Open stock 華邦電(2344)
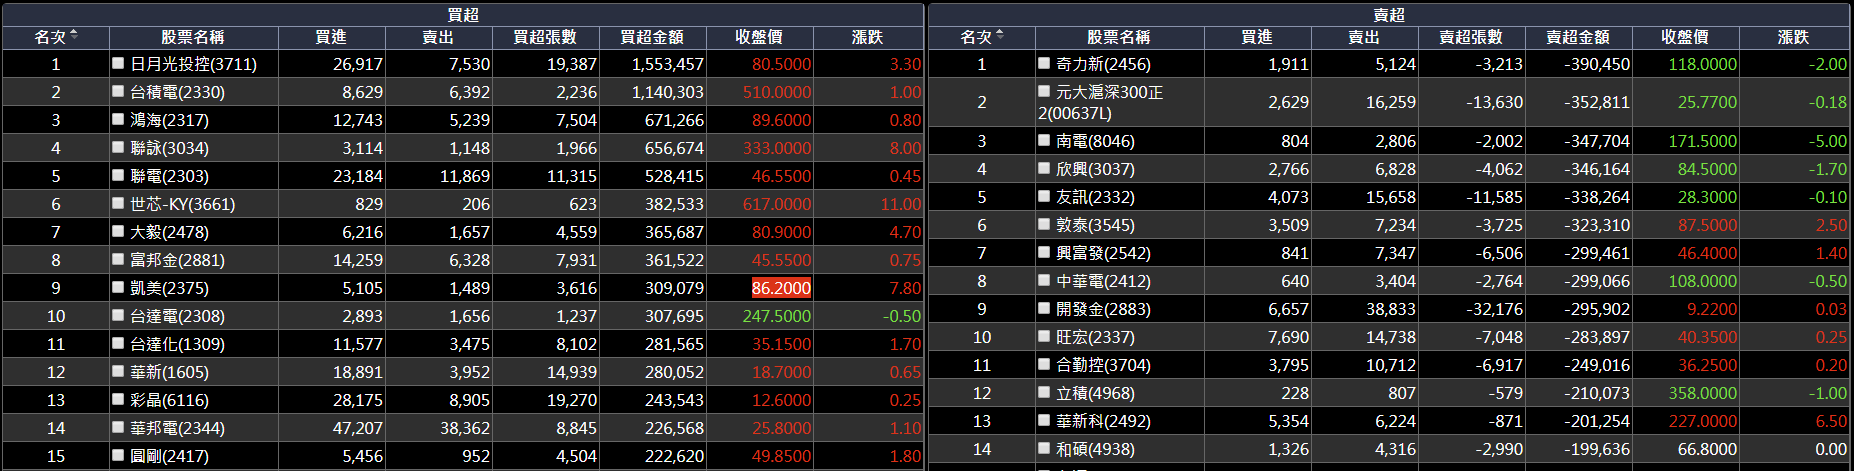1854x471 pixels. point(177,428)
